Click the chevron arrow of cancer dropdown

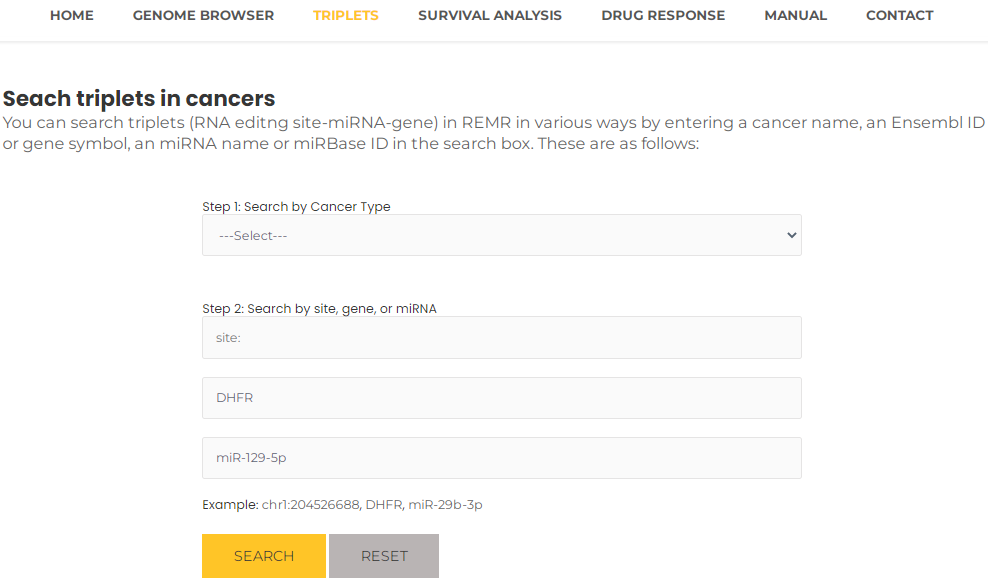coord(791,235)
